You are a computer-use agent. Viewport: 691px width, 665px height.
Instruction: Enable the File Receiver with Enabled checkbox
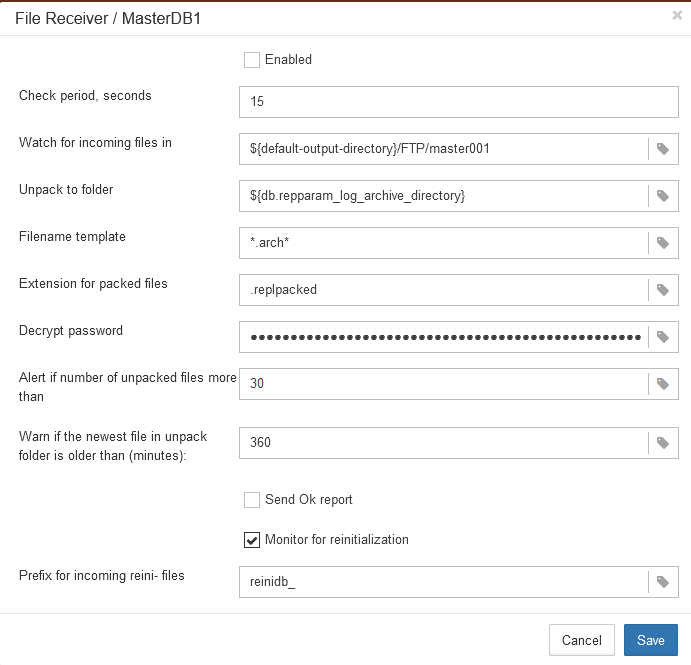(252, 60)
